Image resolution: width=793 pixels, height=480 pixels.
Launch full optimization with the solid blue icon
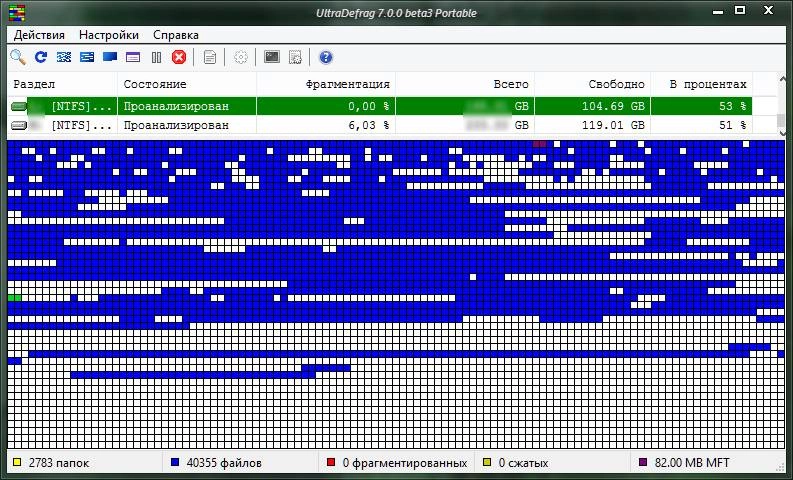pos(110,57)
